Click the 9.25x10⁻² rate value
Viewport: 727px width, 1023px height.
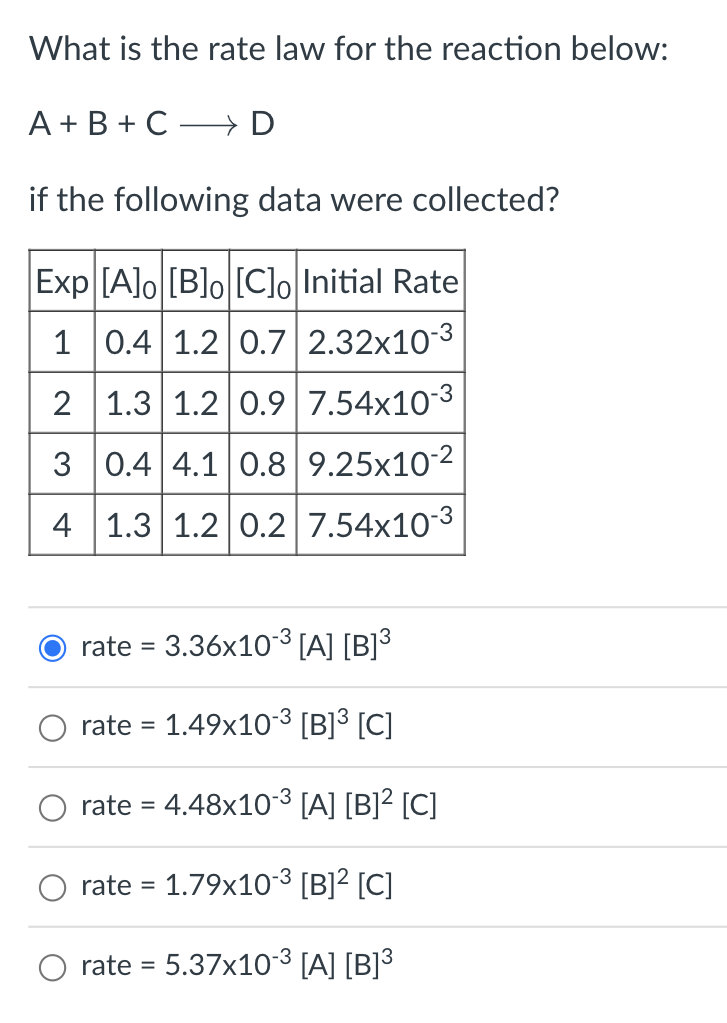click(x=380, y=464)
